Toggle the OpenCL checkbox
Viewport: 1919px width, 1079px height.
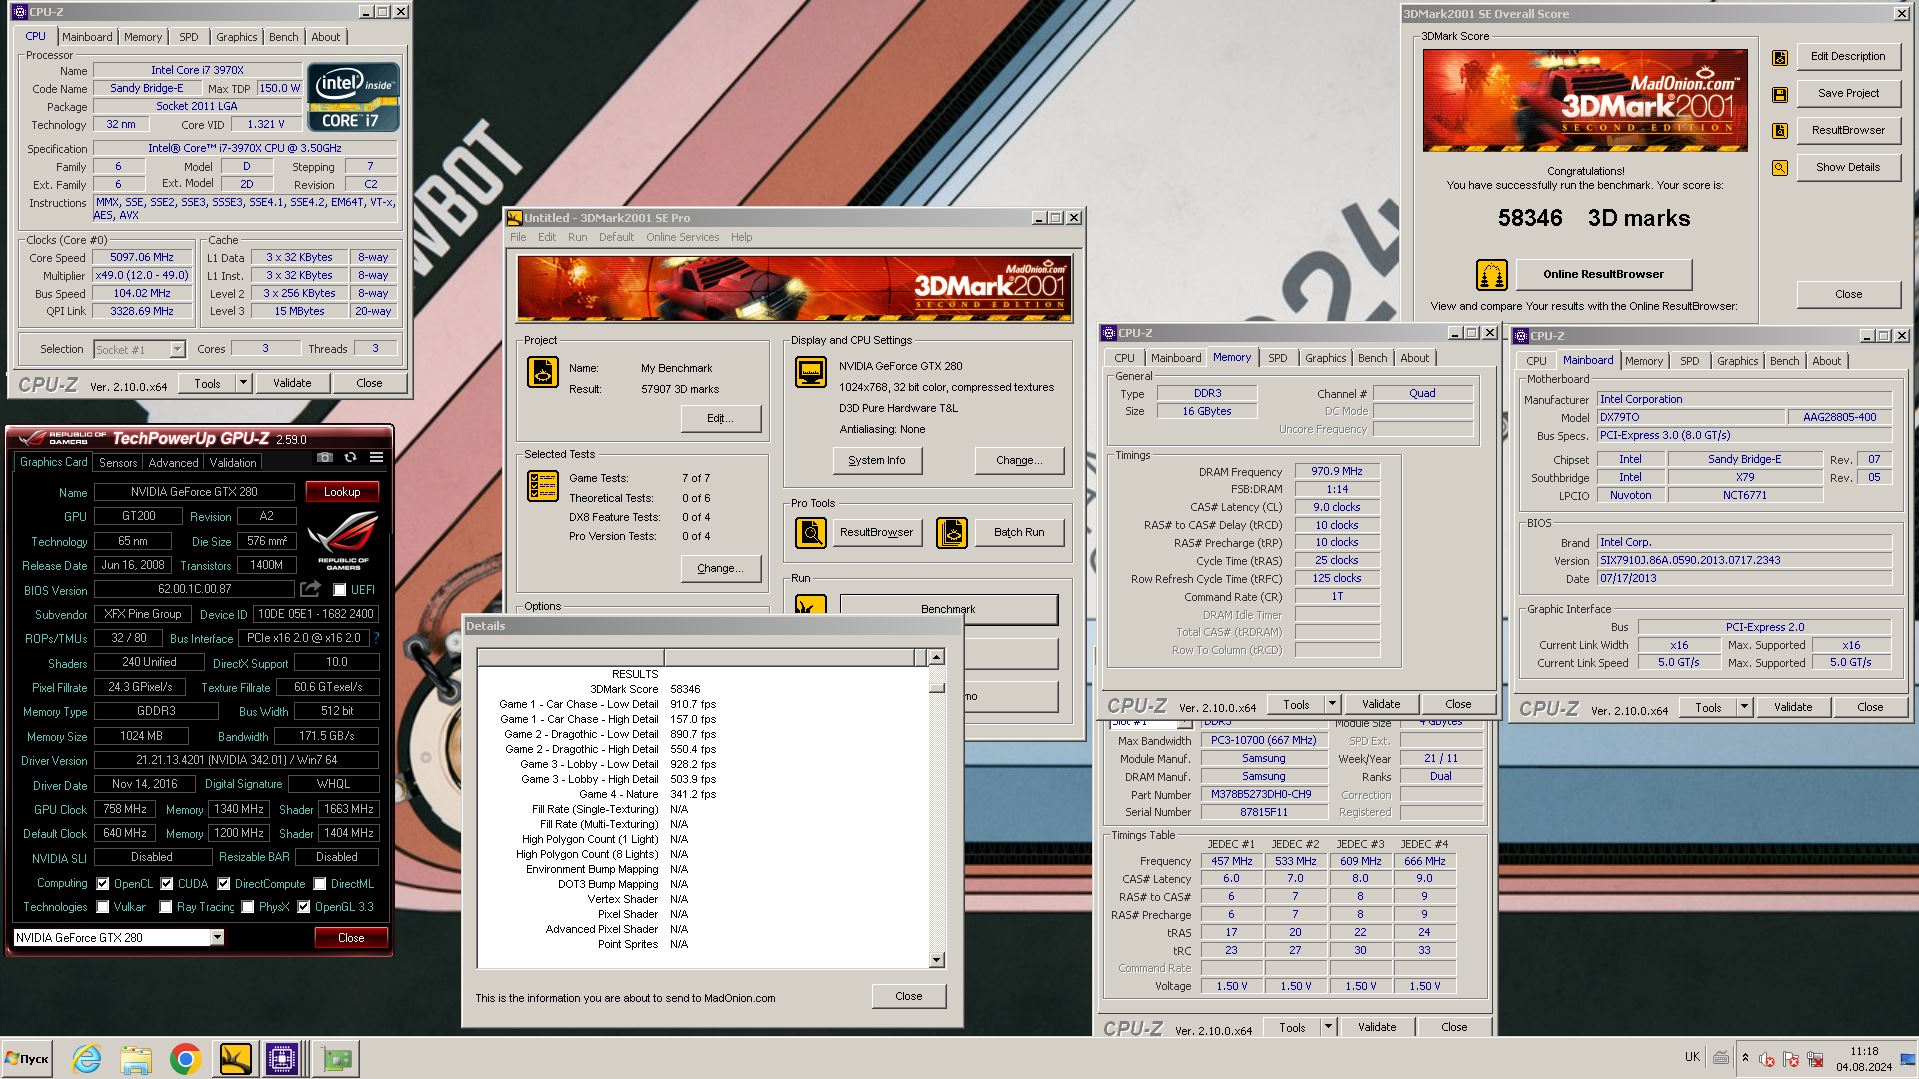102,884
